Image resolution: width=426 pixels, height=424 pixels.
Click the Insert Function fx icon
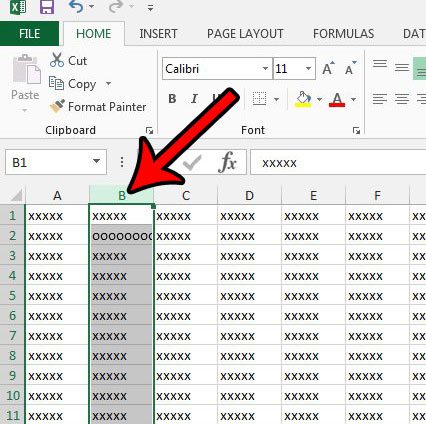(x=227, y=162)
